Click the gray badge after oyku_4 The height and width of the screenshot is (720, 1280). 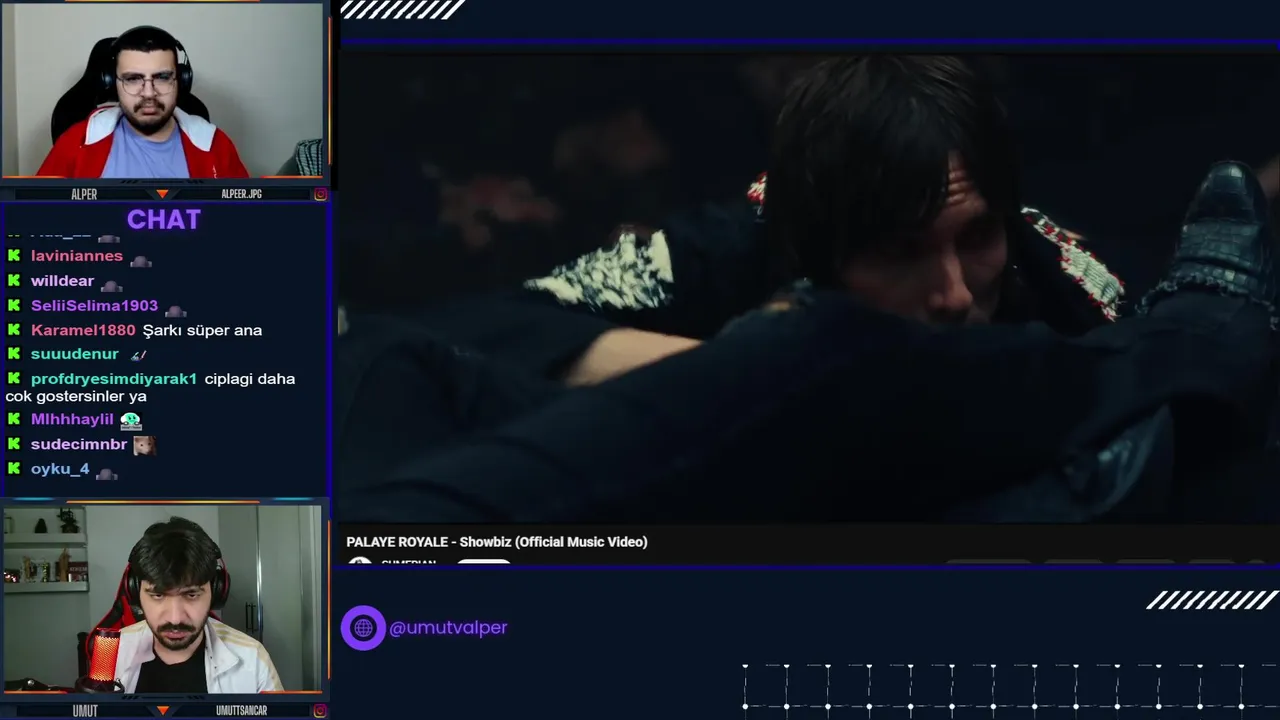pyautogui.click(x=106, y=472)
